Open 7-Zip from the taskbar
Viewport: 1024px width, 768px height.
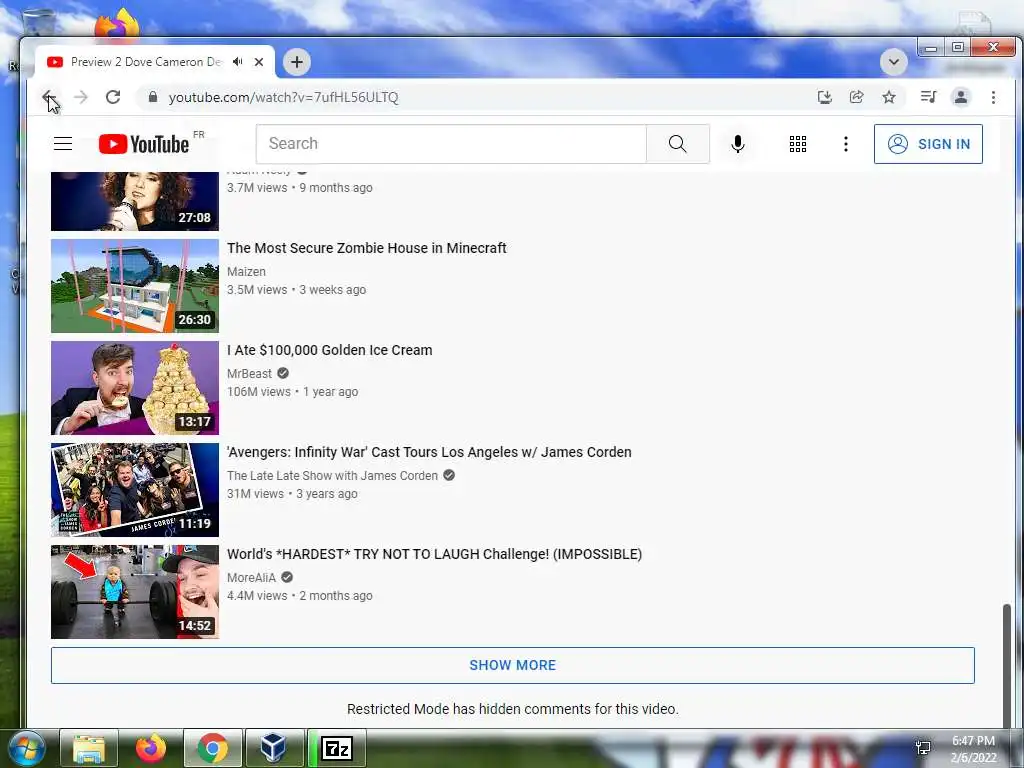tap(337, 748)
